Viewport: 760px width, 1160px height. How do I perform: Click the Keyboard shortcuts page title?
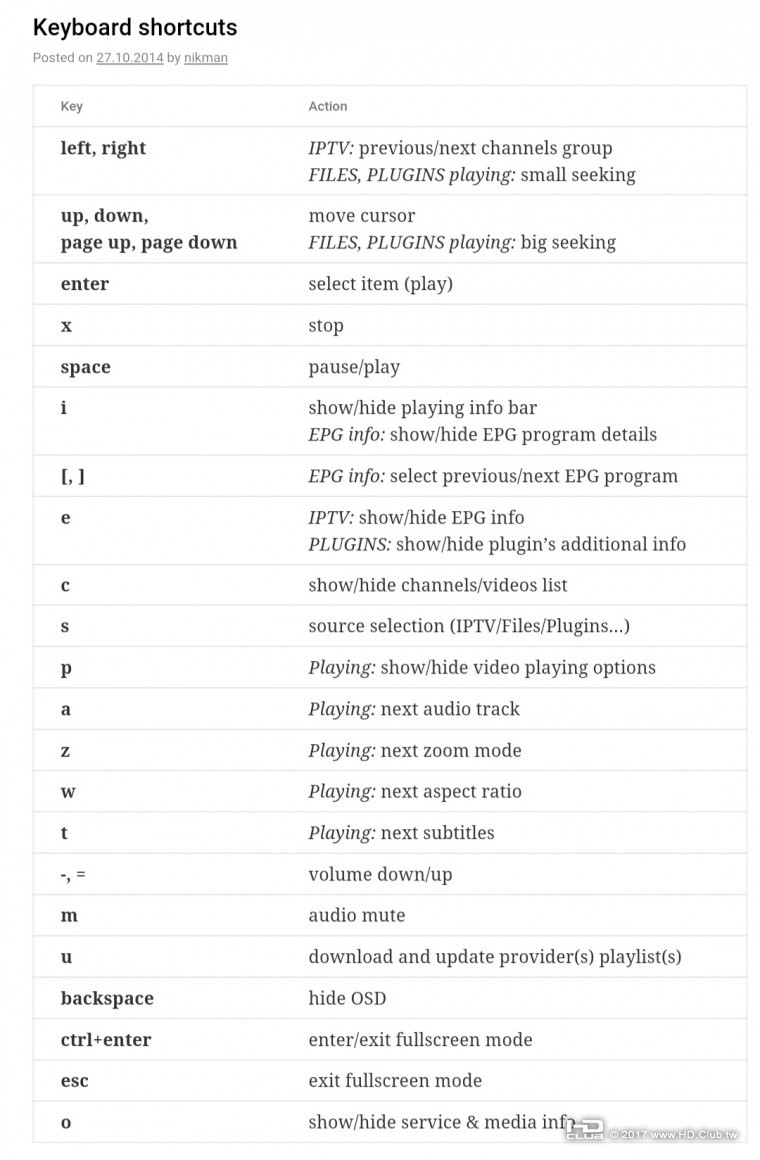[x=135, y=27]
